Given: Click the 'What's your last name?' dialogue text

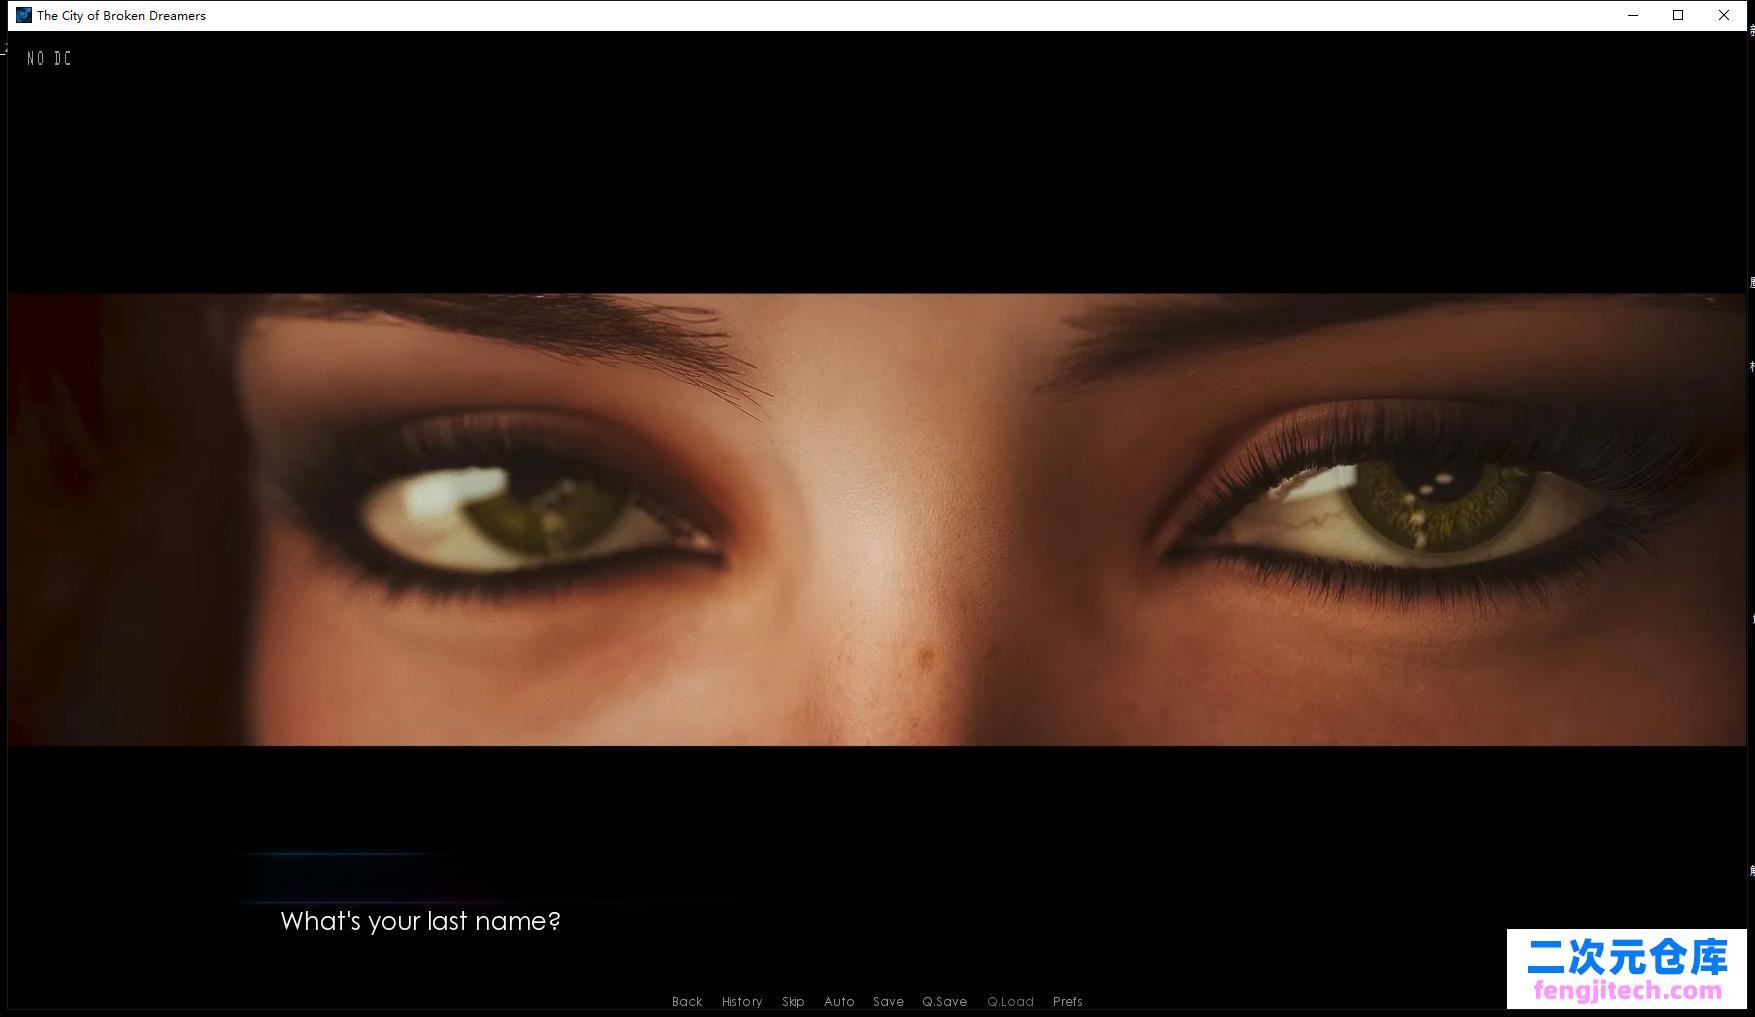Looking at the screenshot, I should click(x=420, y=921).
